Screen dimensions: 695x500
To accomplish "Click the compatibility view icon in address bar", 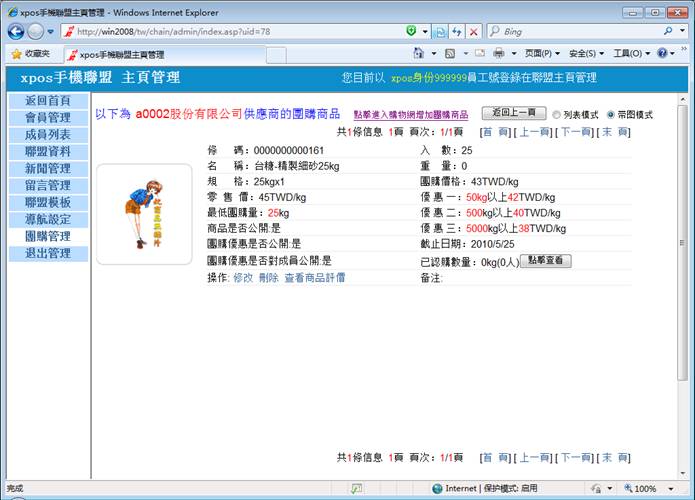I will [x=440, y=32].
